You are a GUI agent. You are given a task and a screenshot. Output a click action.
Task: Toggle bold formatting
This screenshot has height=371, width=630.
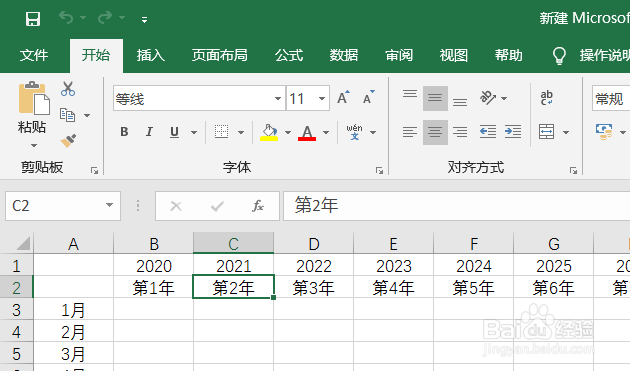[125, 132]
